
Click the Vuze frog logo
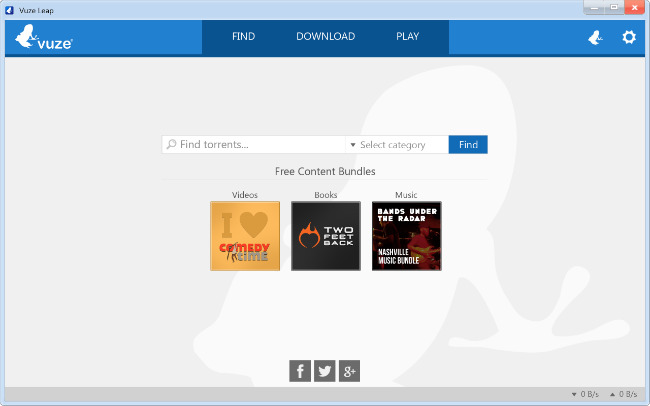pos(40,38)
